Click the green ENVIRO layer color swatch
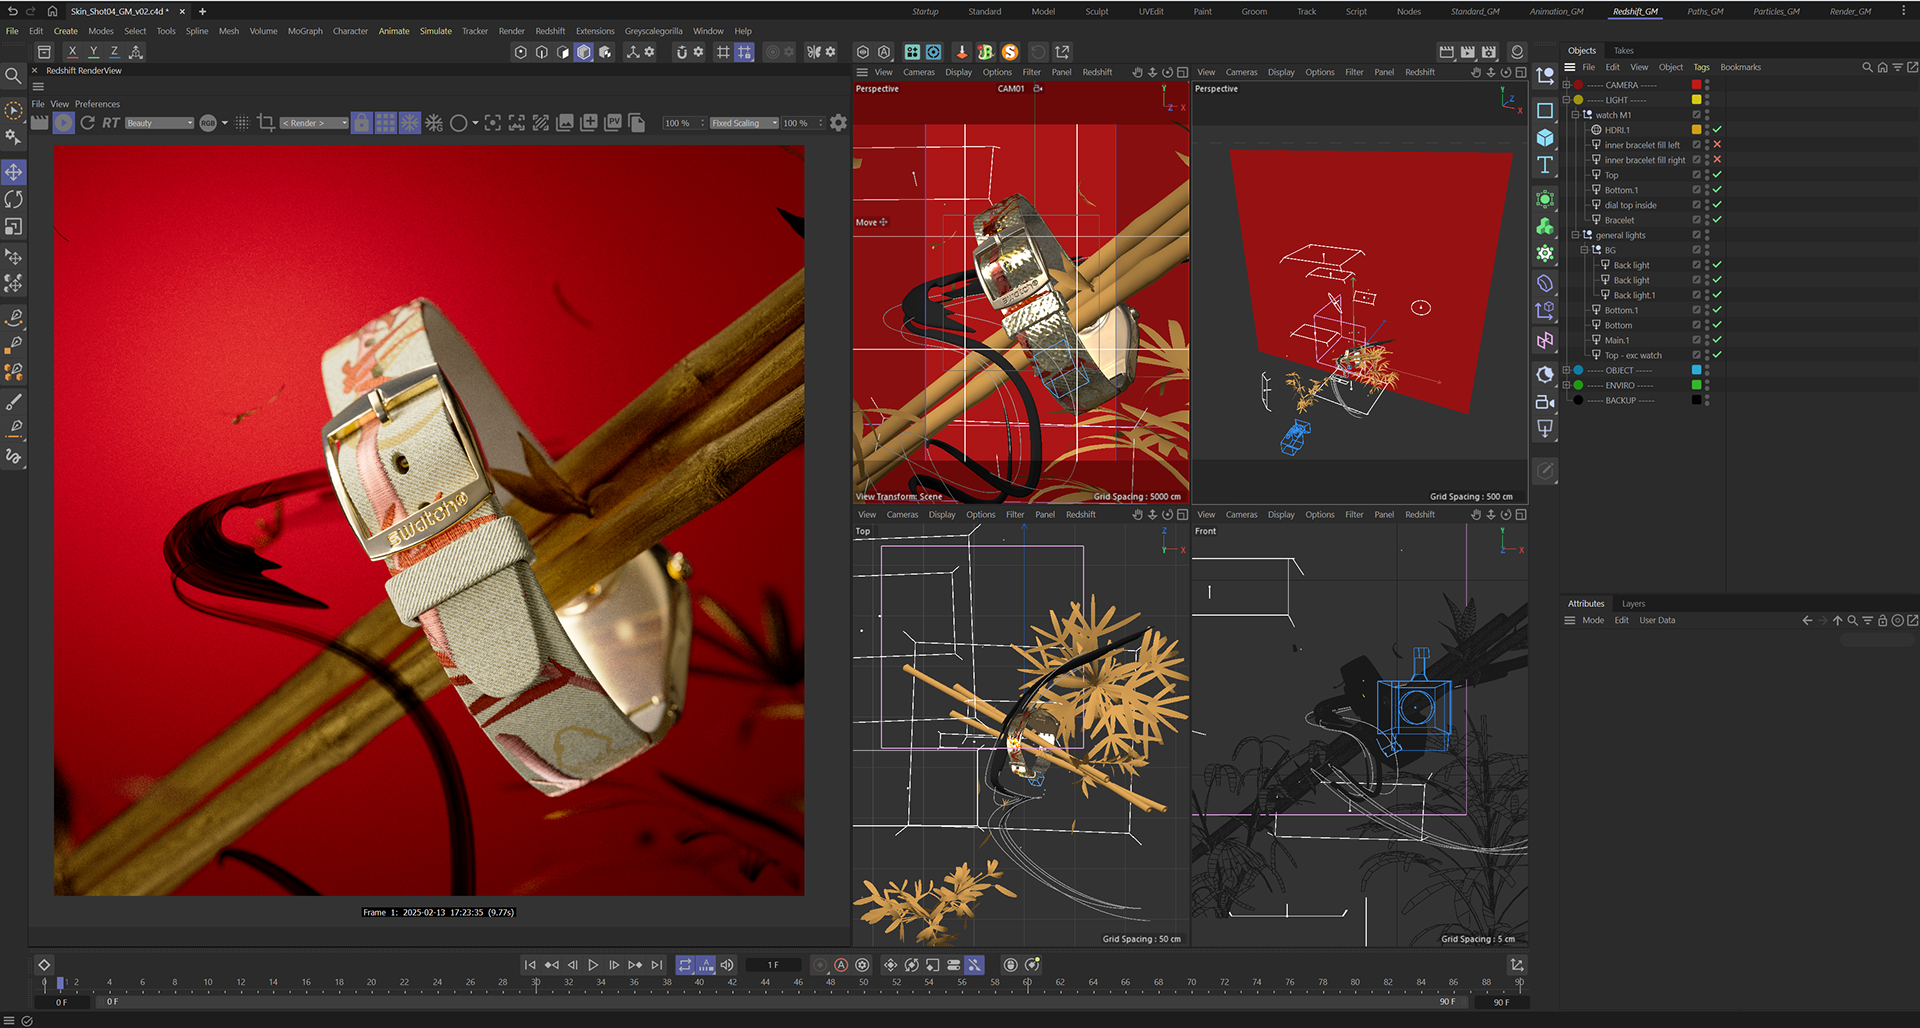 1696,385
